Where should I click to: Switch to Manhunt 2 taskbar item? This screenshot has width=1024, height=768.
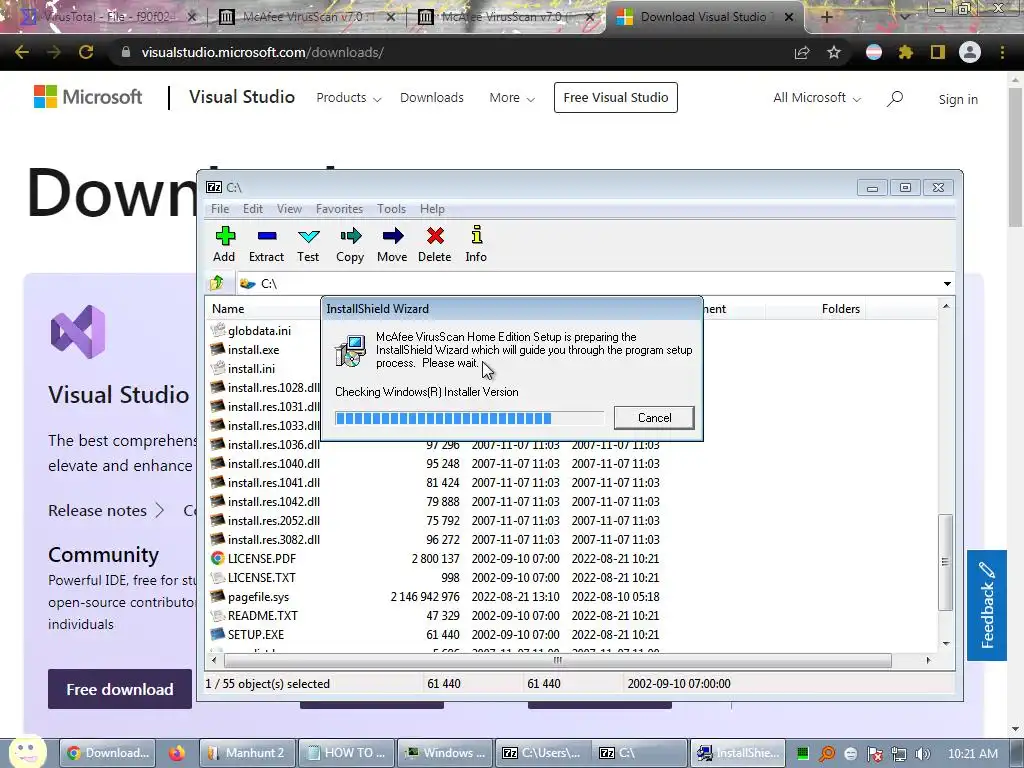pyautogui.click(x=247, y=753)
